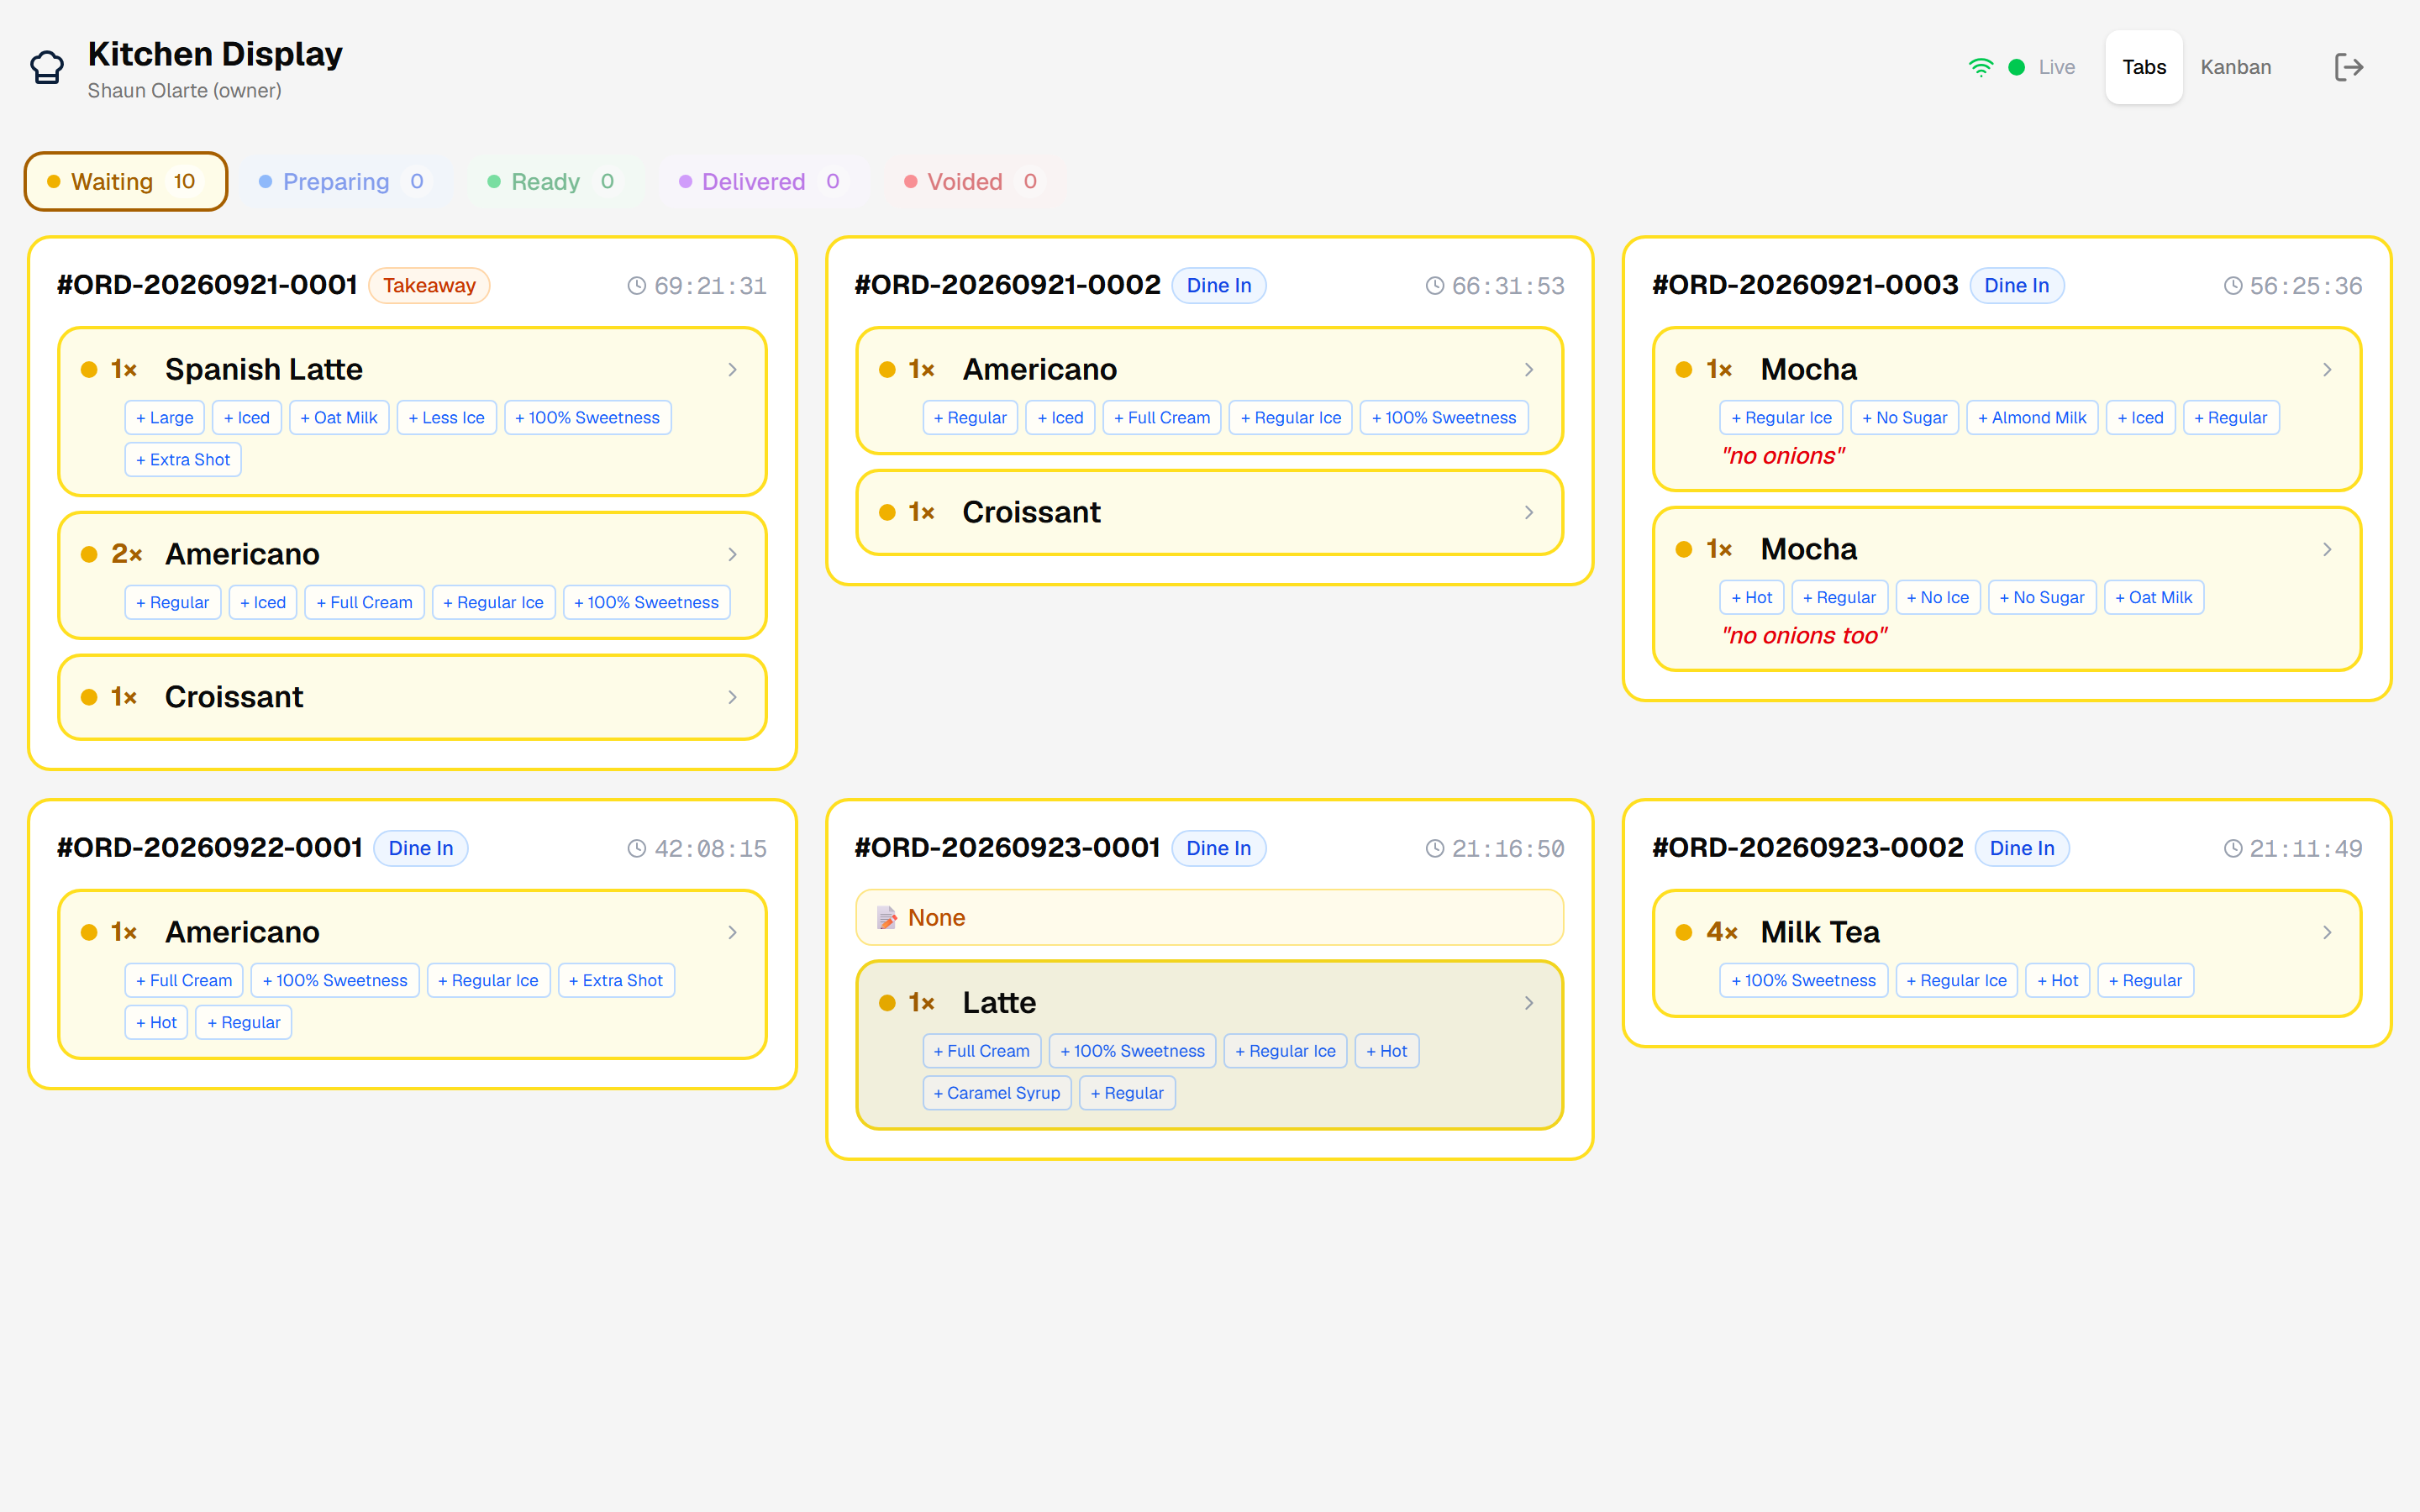Screen dimensions: 2420x1512
Task: Expand Croissant chevron in order #ORD-20260921-0001
Action: (732, 697)
